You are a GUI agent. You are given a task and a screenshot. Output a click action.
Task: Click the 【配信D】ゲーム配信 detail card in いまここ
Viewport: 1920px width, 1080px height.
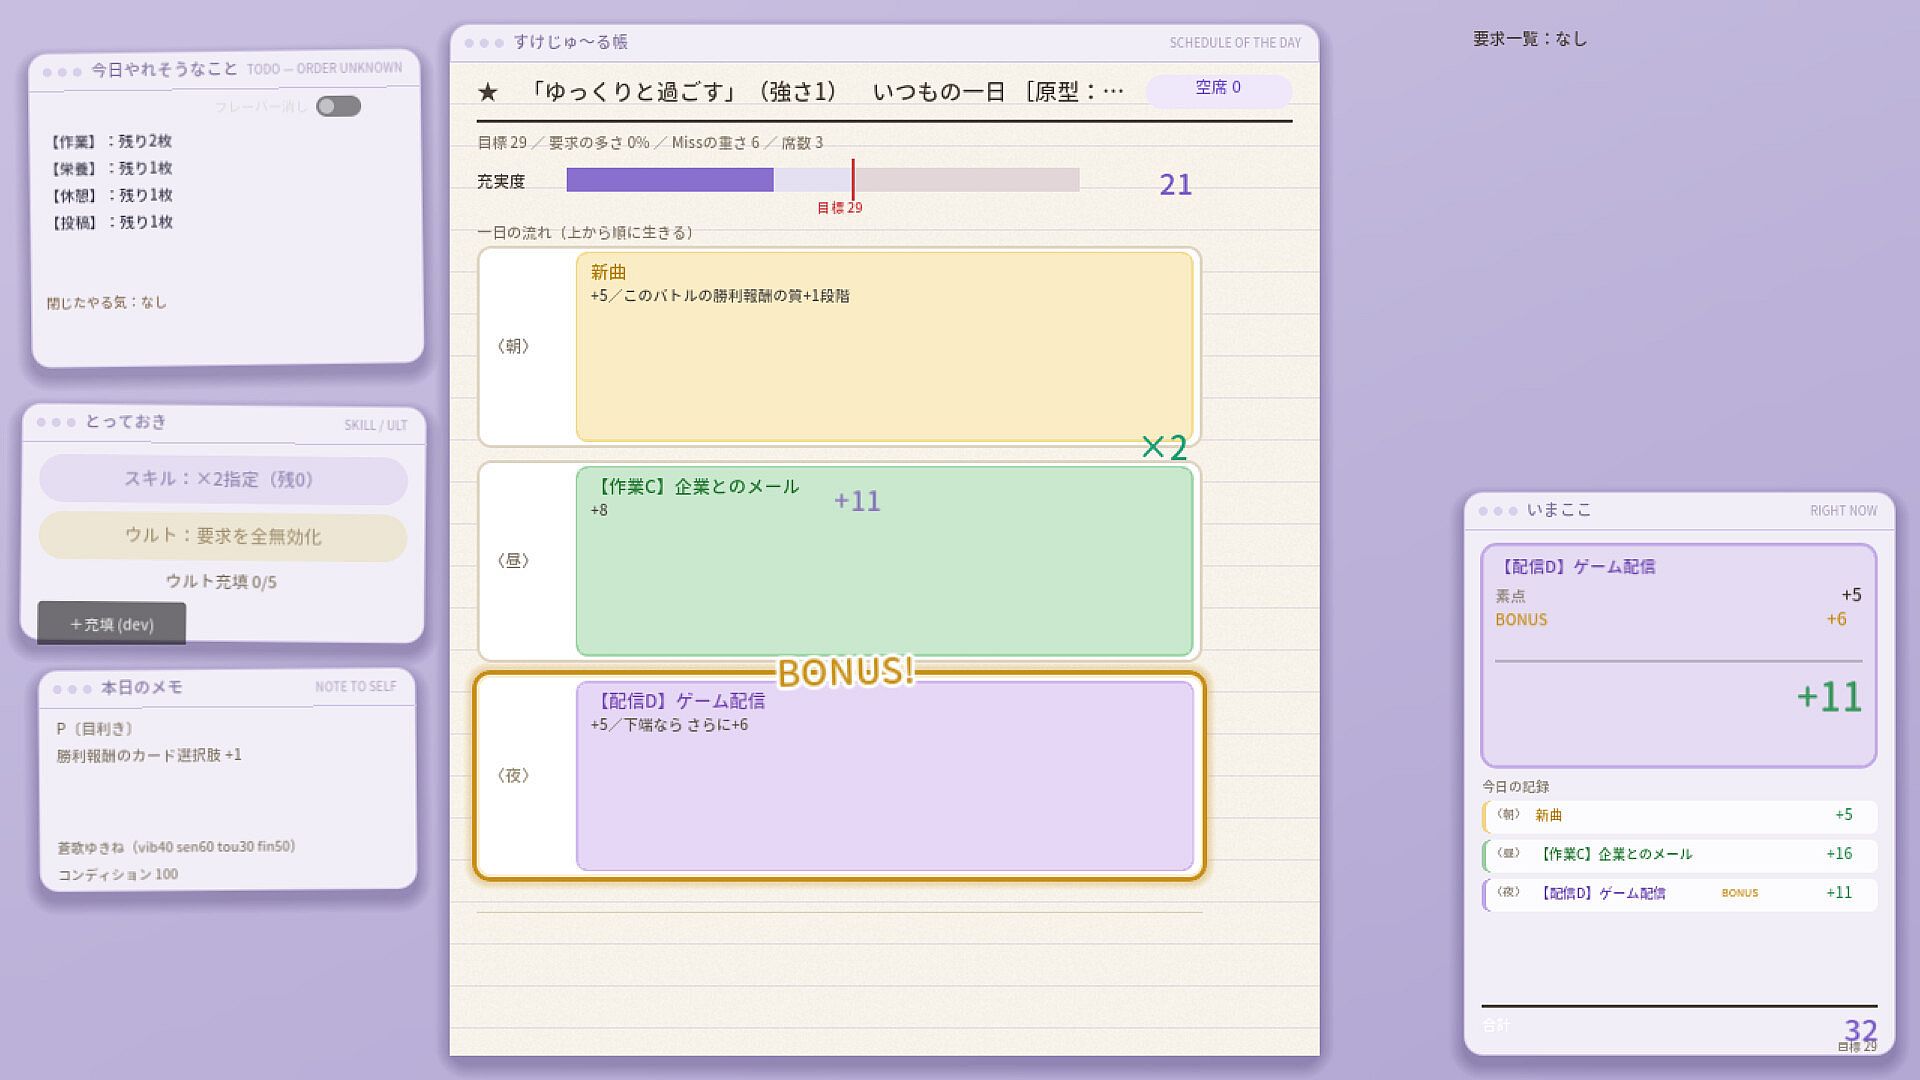pos(1679,656)
